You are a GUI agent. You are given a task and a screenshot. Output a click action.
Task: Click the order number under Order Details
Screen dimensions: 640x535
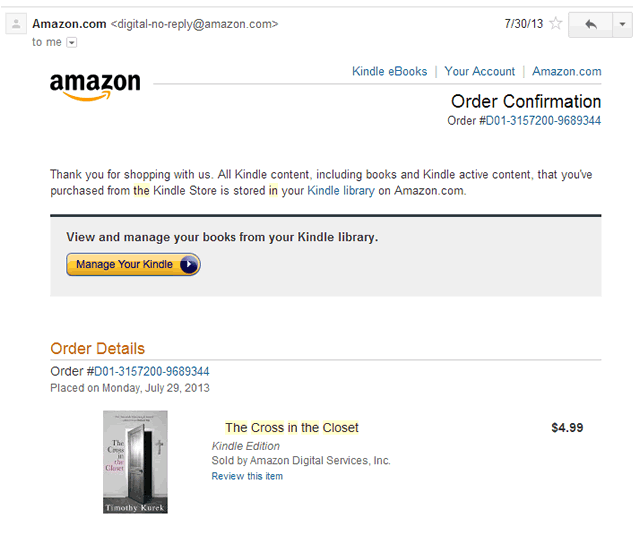(x=151, y=372)
